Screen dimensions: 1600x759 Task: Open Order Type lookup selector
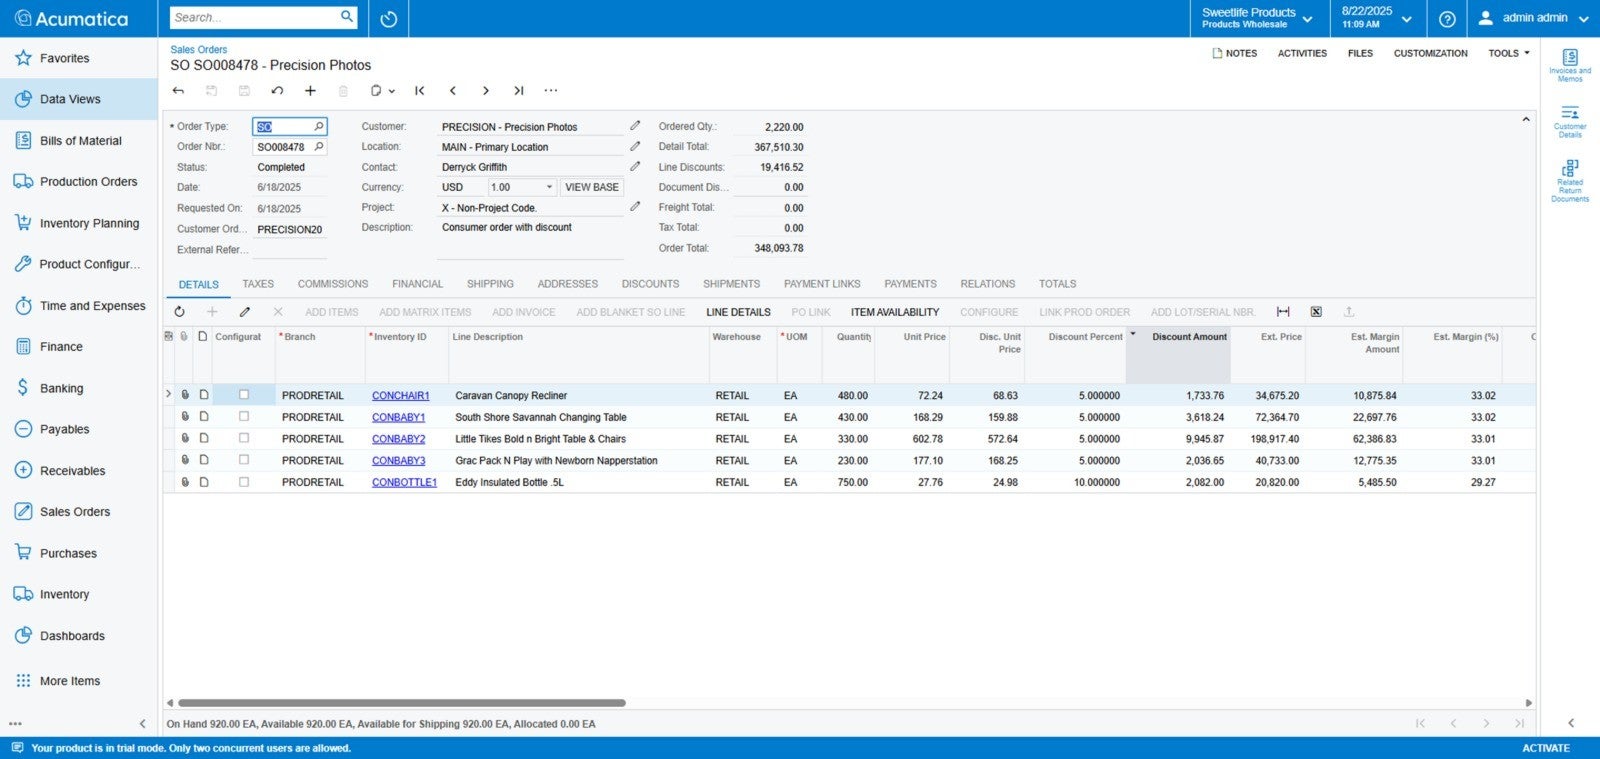pos(319,126)
